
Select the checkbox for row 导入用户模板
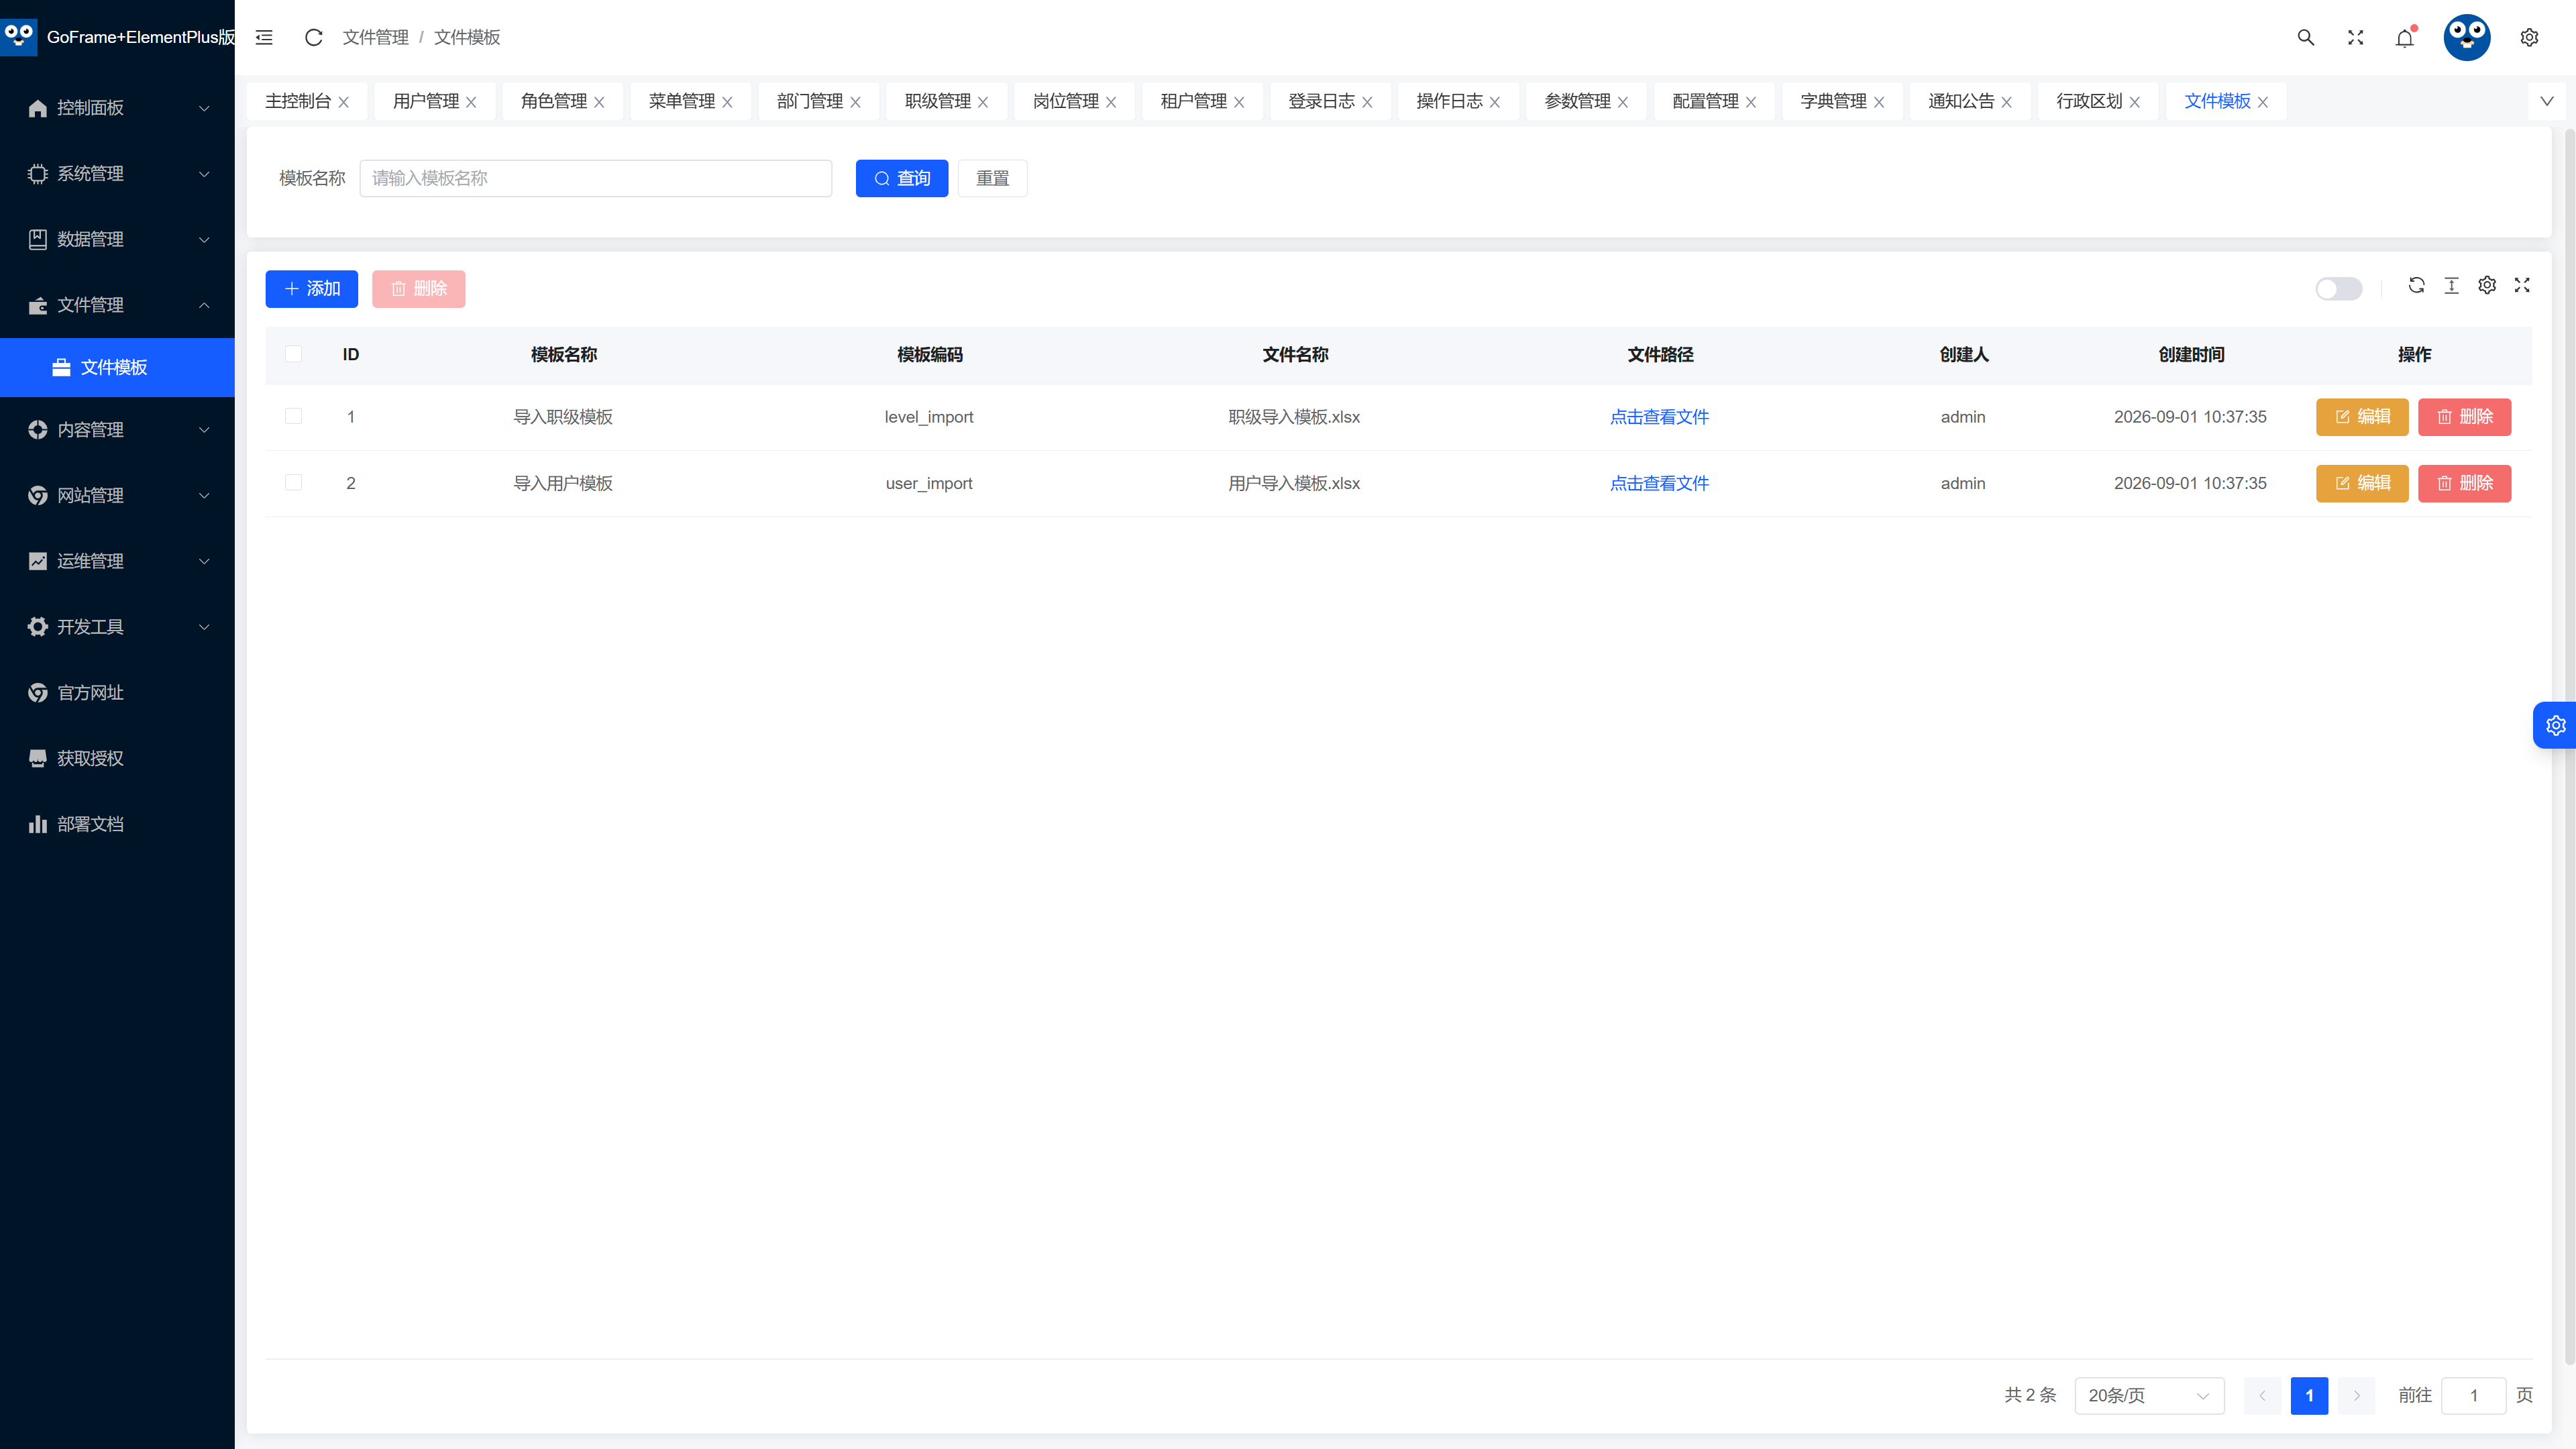tap(293, 483)
